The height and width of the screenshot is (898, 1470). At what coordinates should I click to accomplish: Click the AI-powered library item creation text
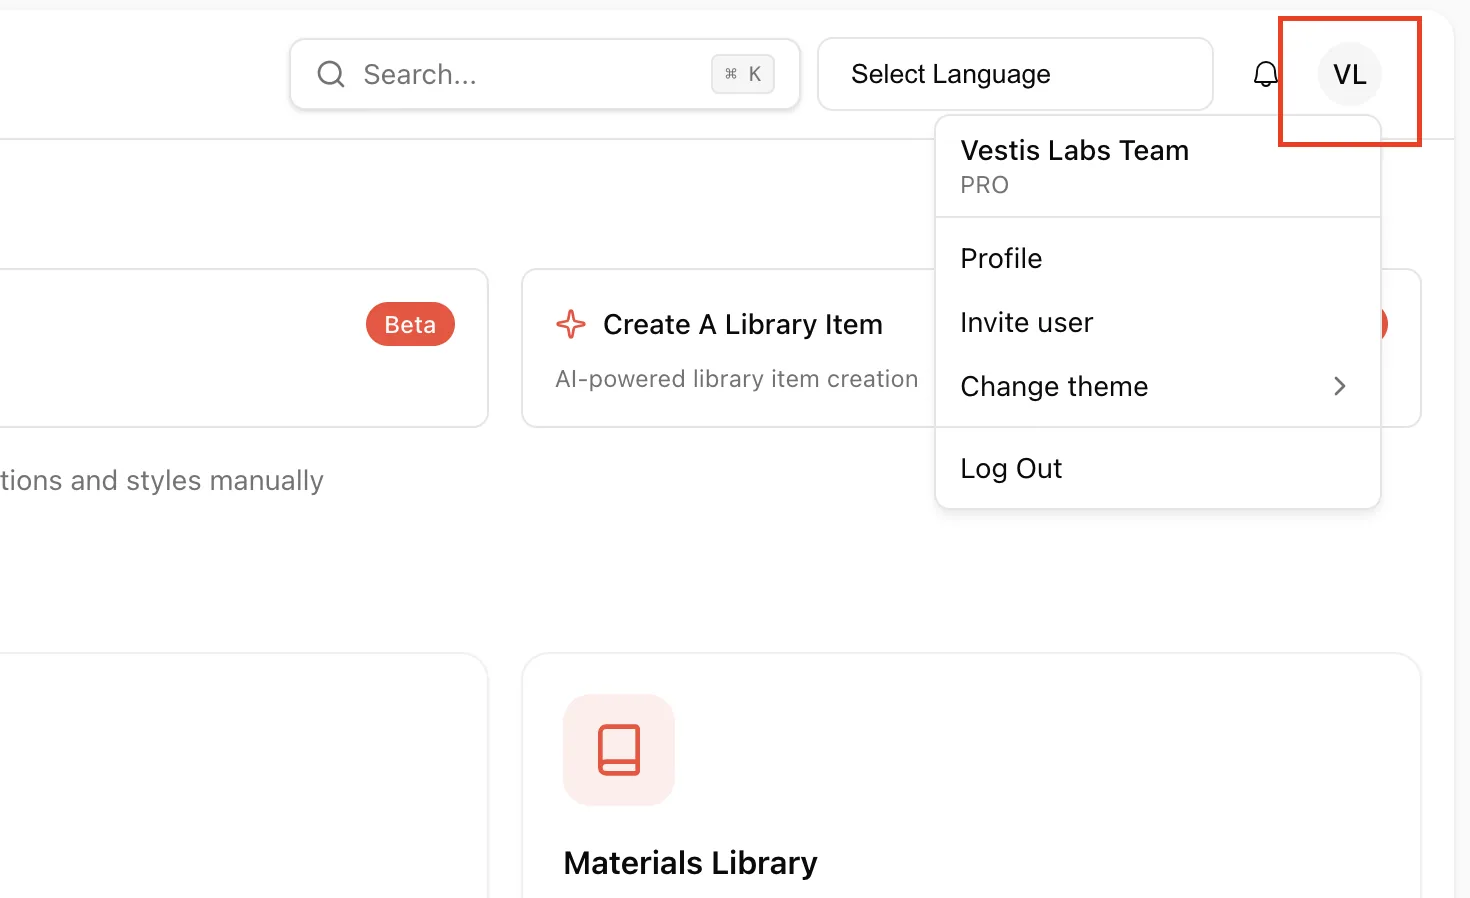[736, 379]
